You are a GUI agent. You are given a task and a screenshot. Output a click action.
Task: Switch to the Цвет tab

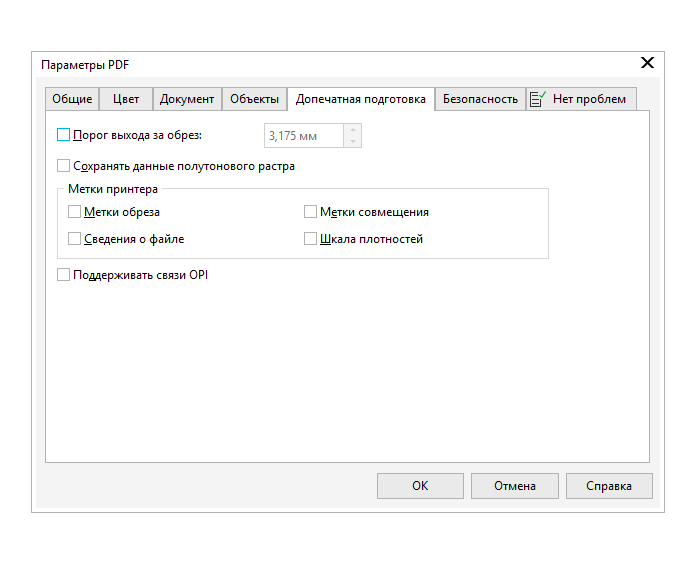point(126,99)
